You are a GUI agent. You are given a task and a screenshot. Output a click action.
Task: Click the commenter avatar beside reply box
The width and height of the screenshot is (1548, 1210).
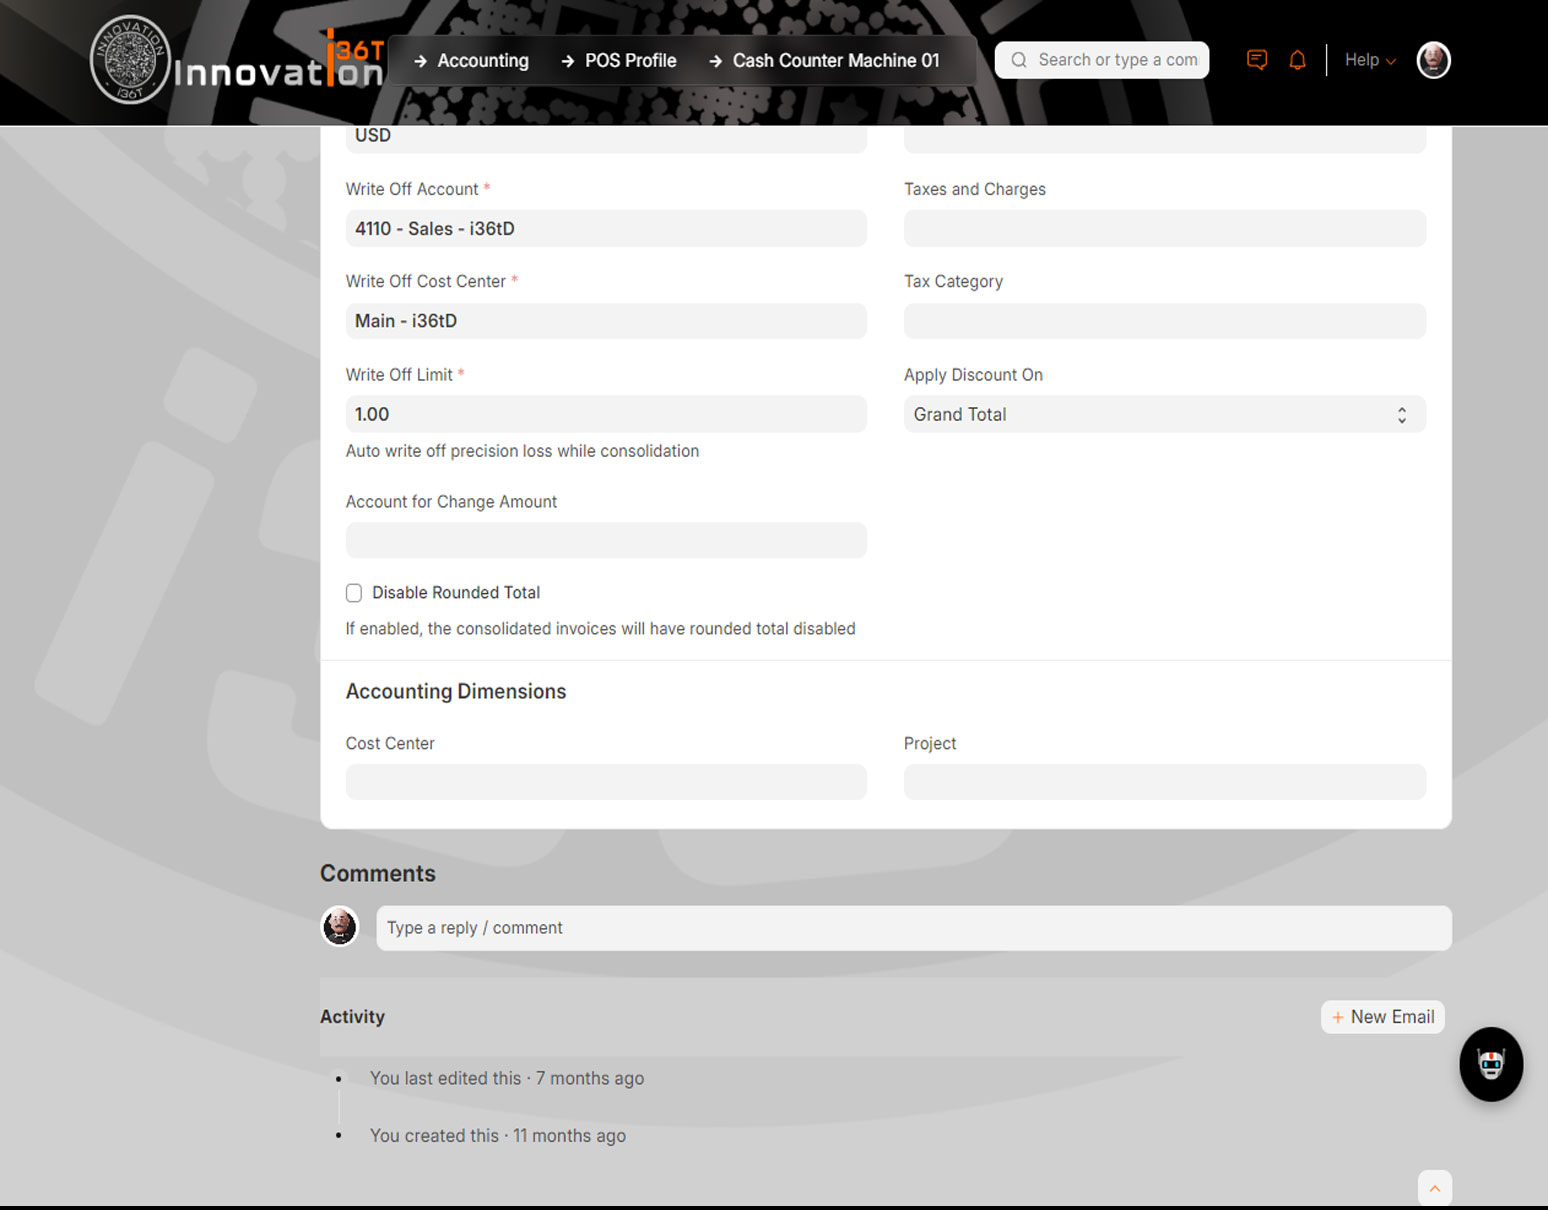(340, 927)
